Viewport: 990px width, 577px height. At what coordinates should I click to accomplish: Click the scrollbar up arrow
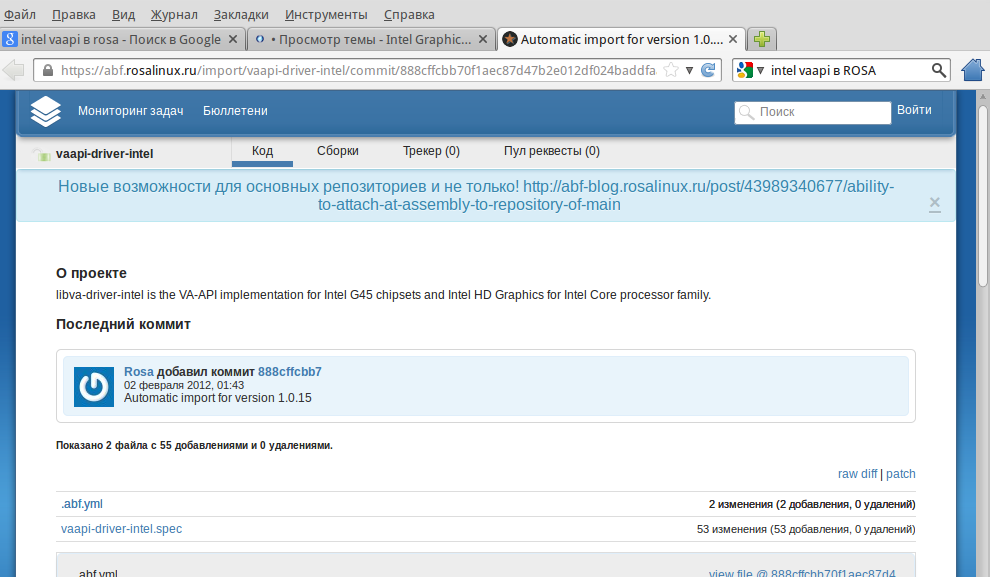982,96
